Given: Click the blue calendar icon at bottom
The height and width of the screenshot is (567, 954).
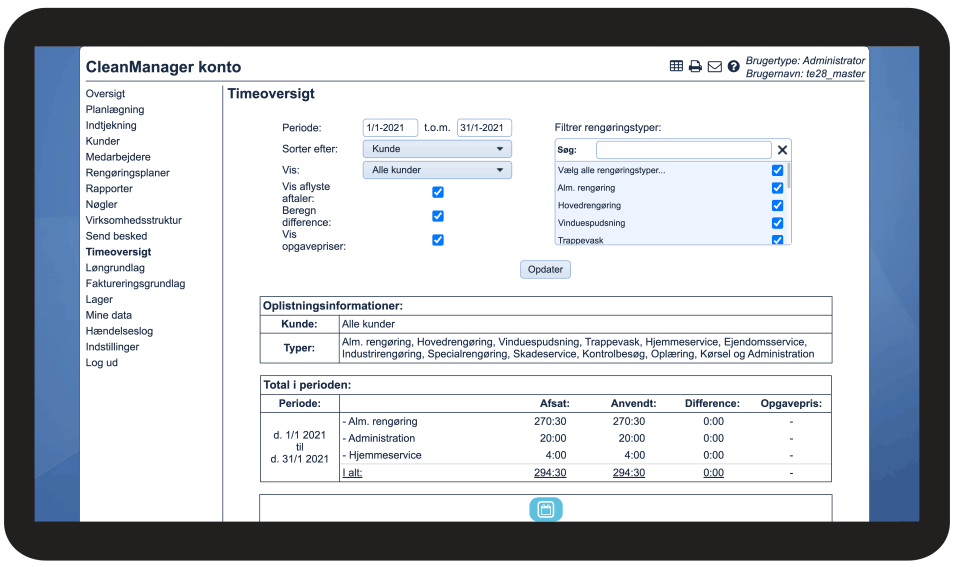Looking at the screenshot, I should pos(546,509).
